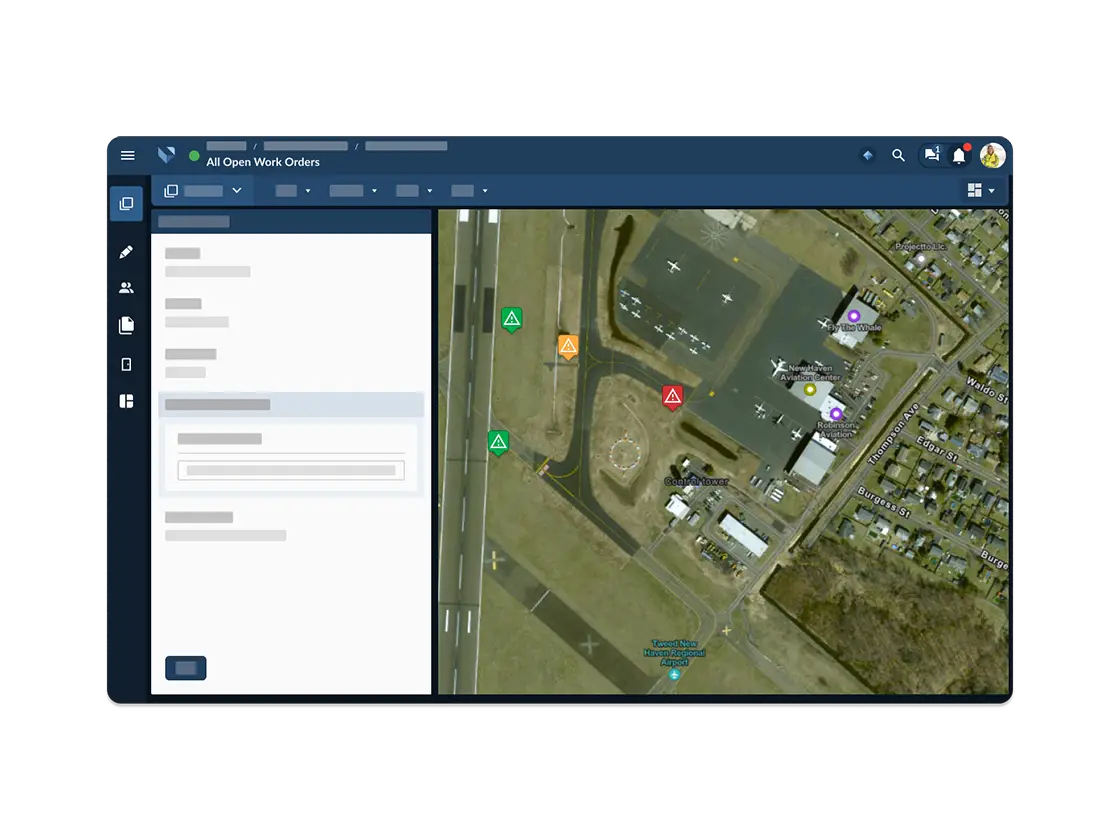This screenshot has width=1120, height=840.
Task: Click the orange warning marker on map
Action: tap(568, 347)
